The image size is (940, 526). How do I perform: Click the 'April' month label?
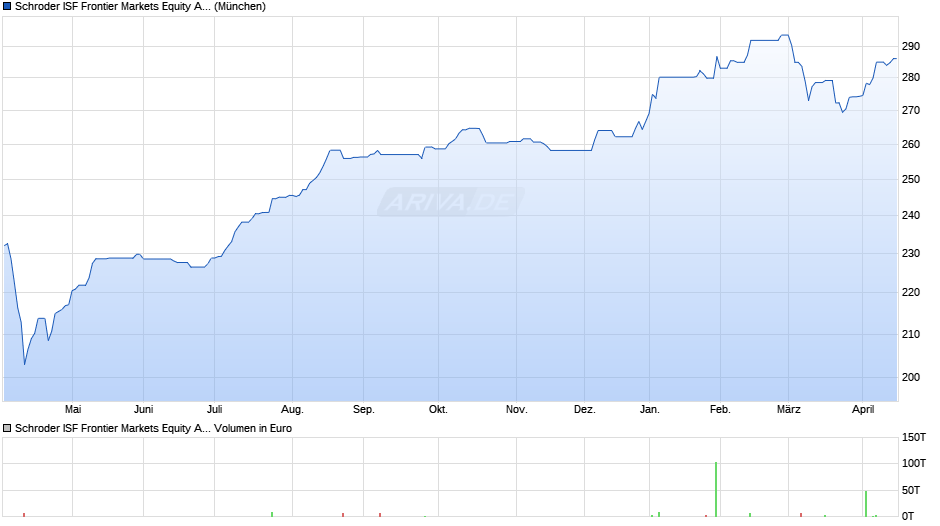click(x=863, y=410)
